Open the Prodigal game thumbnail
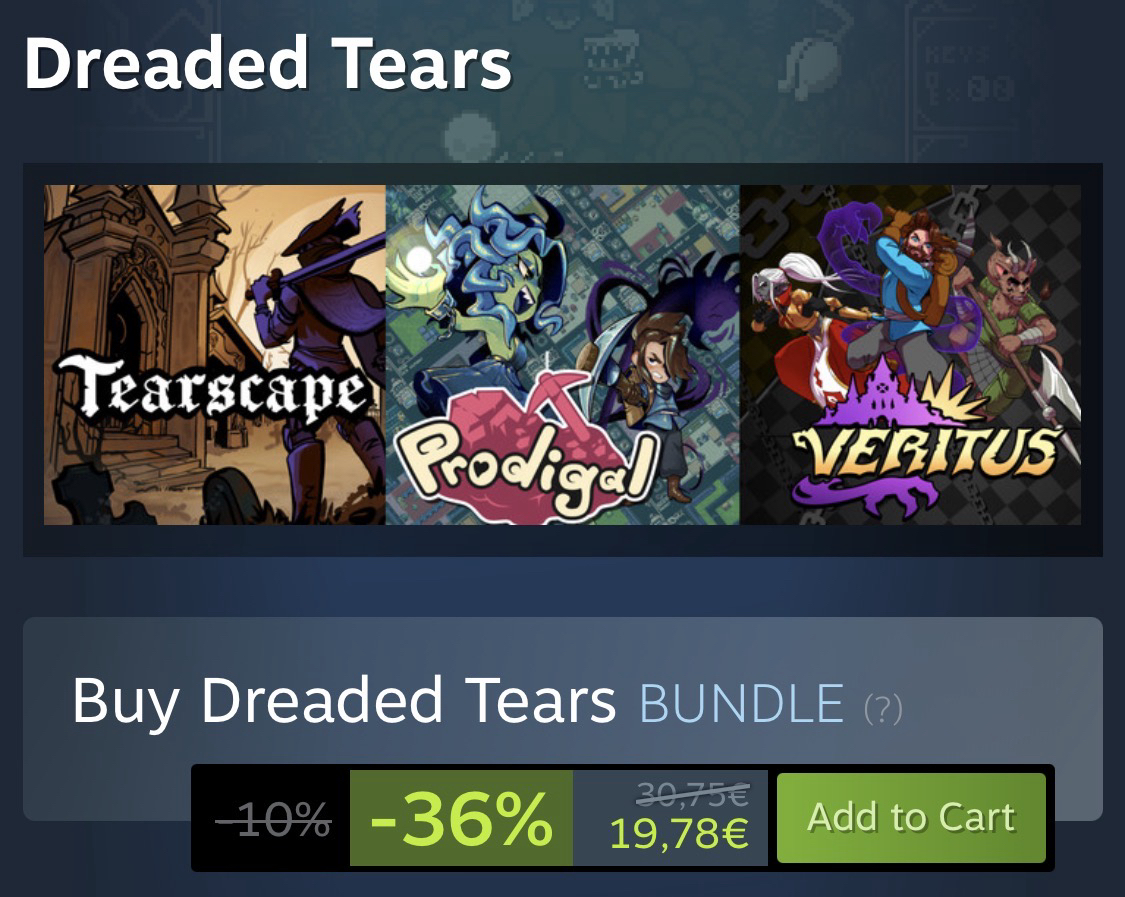The width and height of the screenshot is (1125, 897). pos(562,354)
